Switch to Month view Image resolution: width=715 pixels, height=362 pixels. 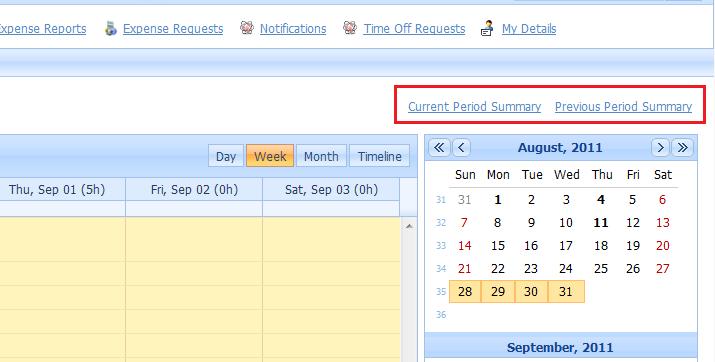click(x=321, y=156)
